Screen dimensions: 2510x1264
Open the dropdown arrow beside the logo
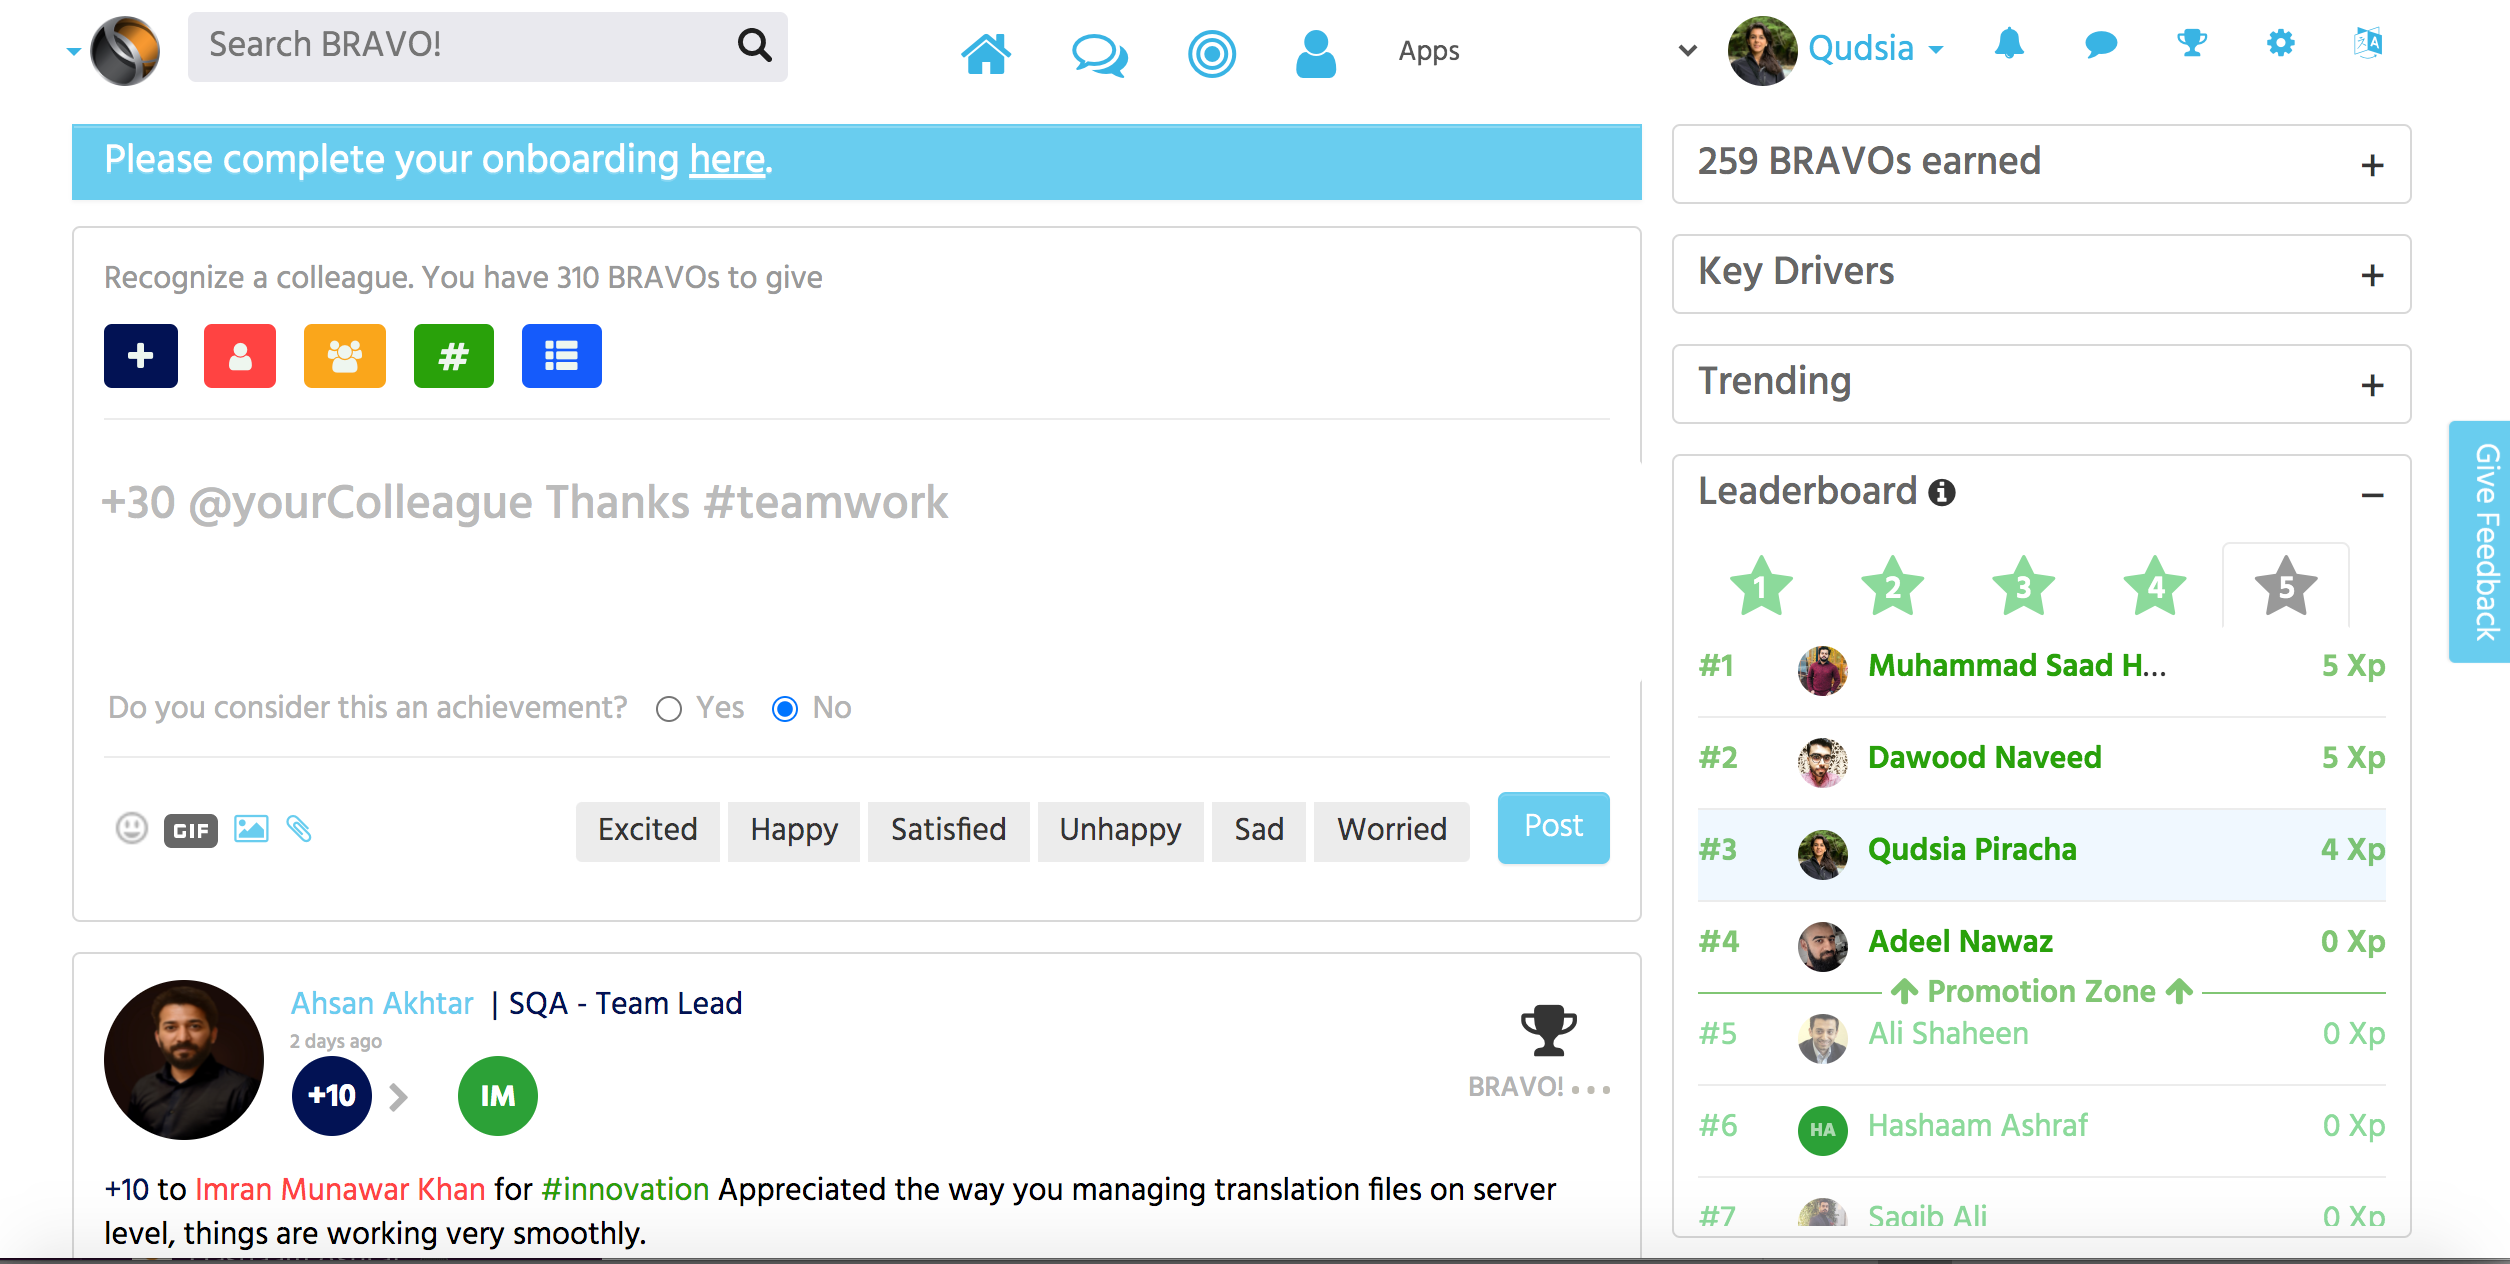click(73, 51)
